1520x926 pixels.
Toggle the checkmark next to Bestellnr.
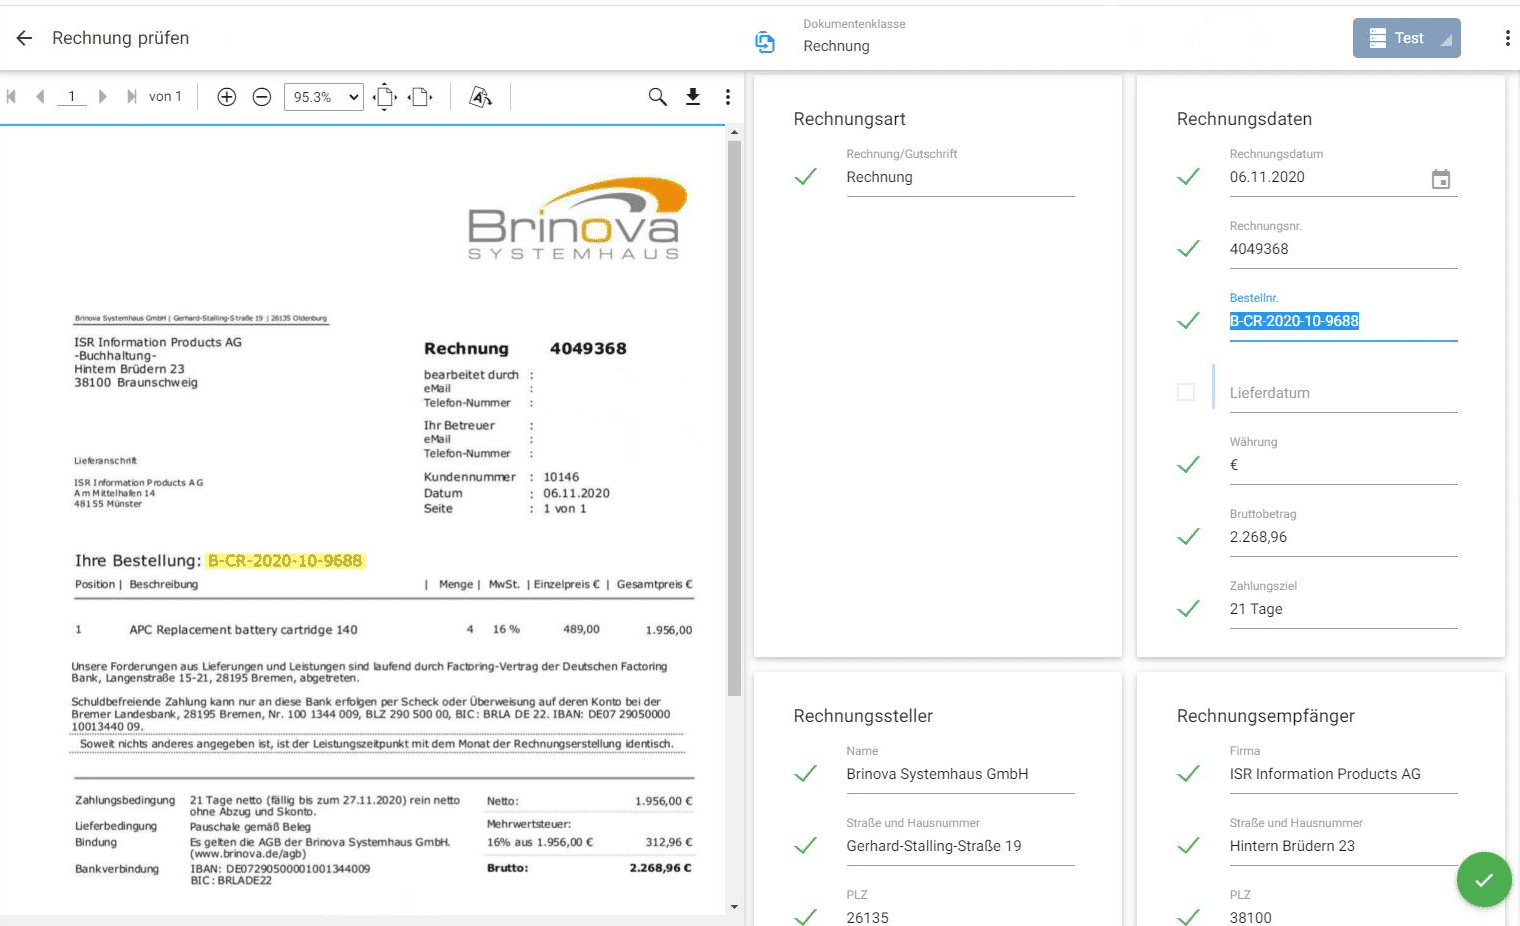point(1188,320)
